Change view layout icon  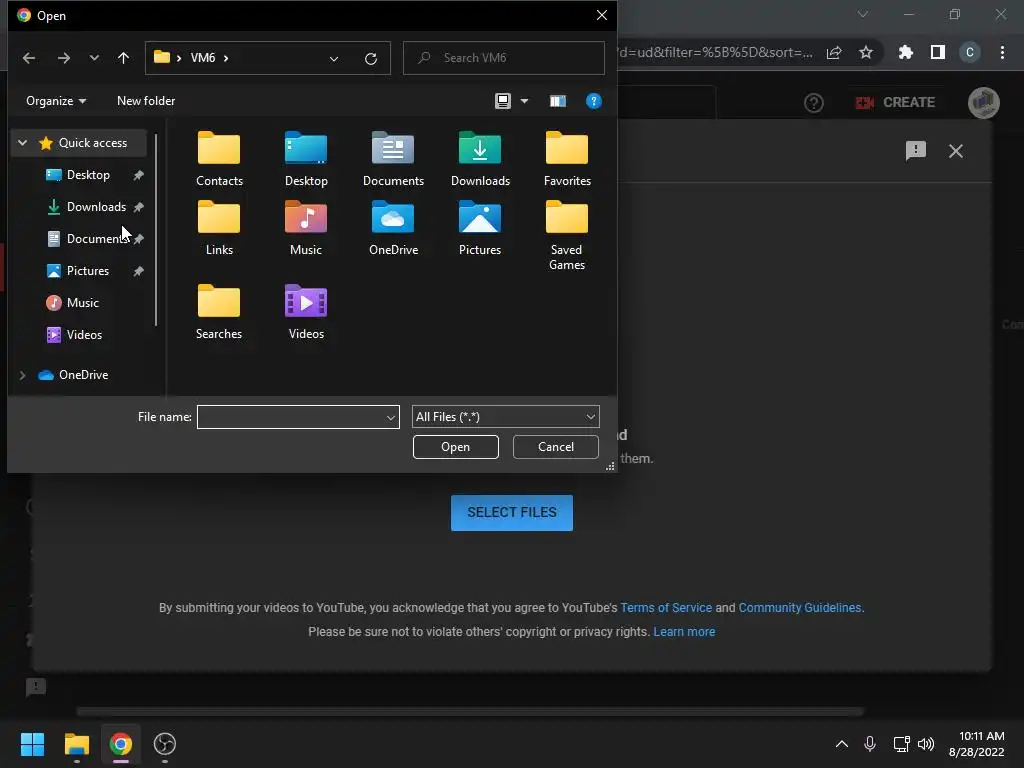point(502,101)
